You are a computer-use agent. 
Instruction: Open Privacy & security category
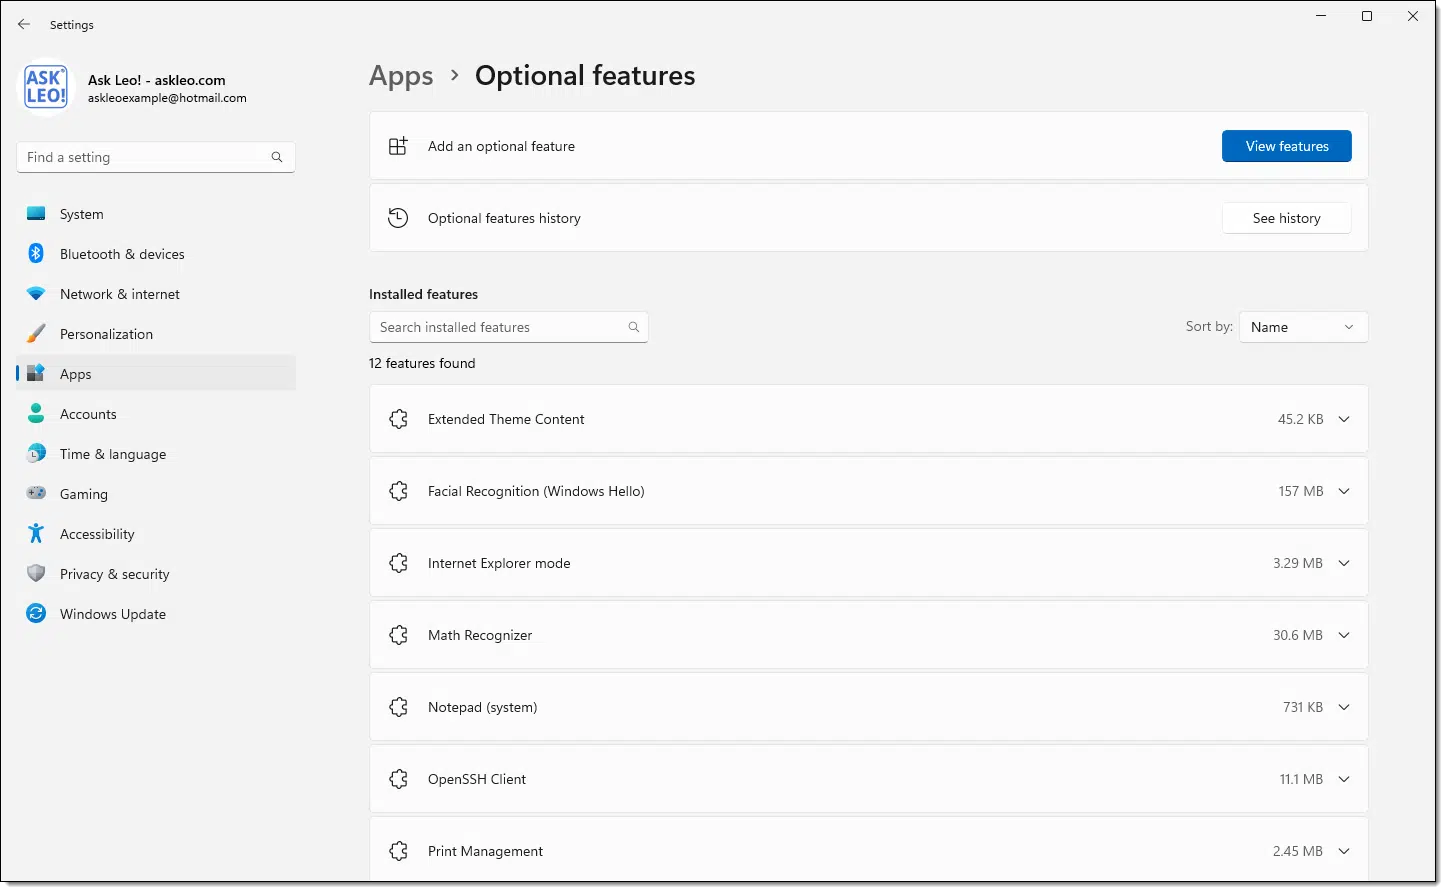pos(156,574)
